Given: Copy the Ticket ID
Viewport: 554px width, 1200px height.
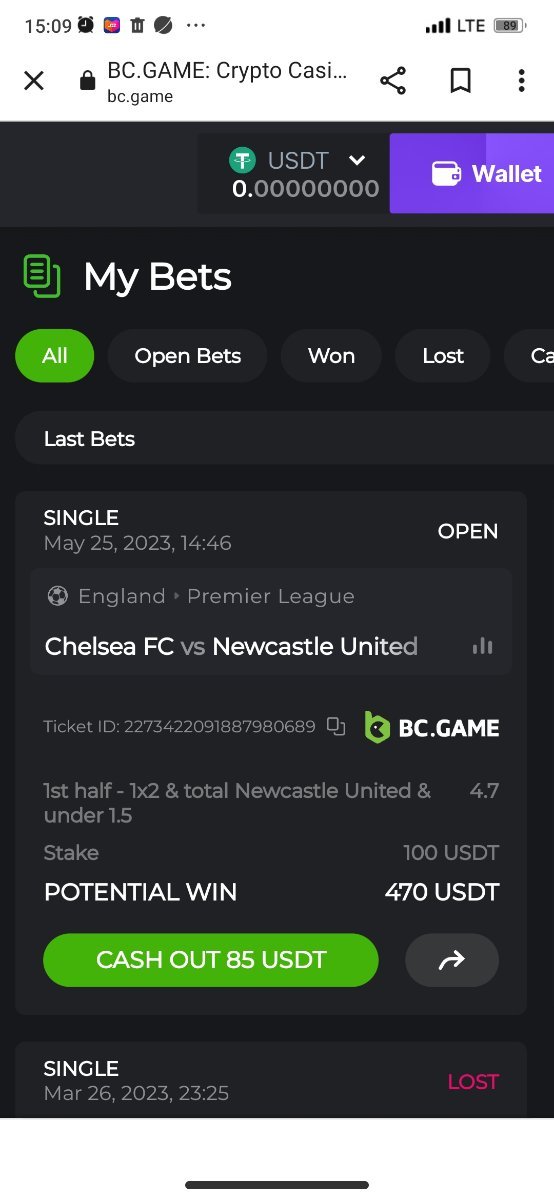Looking at the screenshot, I should point(336,727).
